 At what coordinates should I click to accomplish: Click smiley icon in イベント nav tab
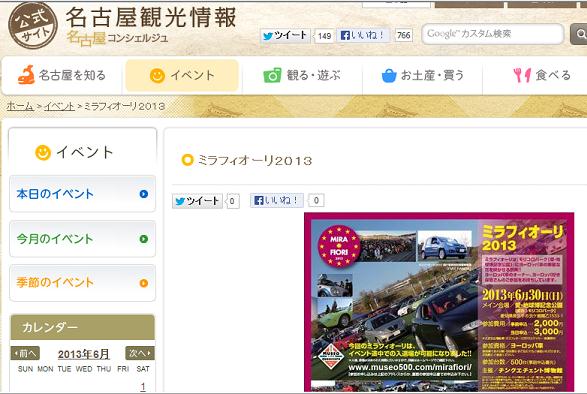click(x=157, y=76)
